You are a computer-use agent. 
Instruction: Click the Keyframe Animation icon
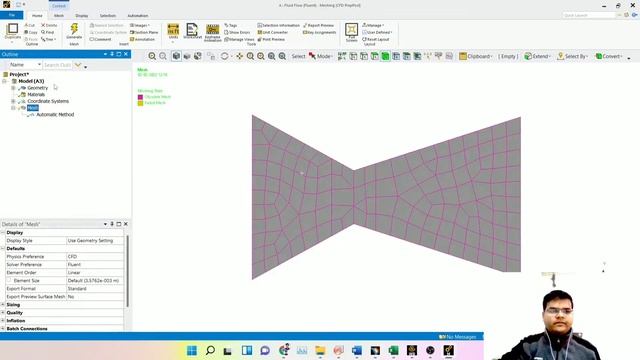pyautogui.click(x=212, y=29)
